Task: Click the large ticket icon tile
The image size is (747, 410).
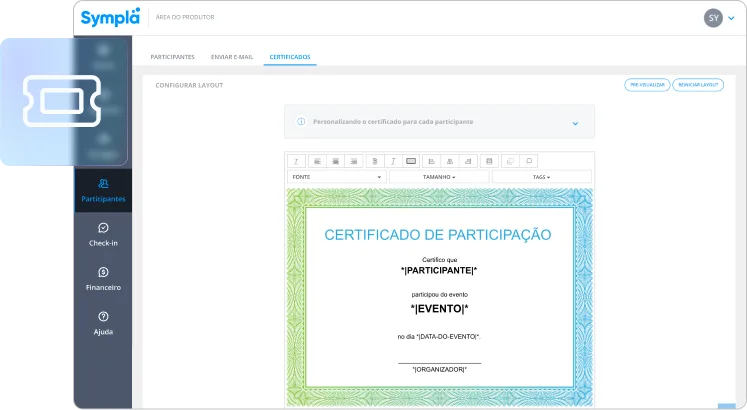Action: (62, 100)
